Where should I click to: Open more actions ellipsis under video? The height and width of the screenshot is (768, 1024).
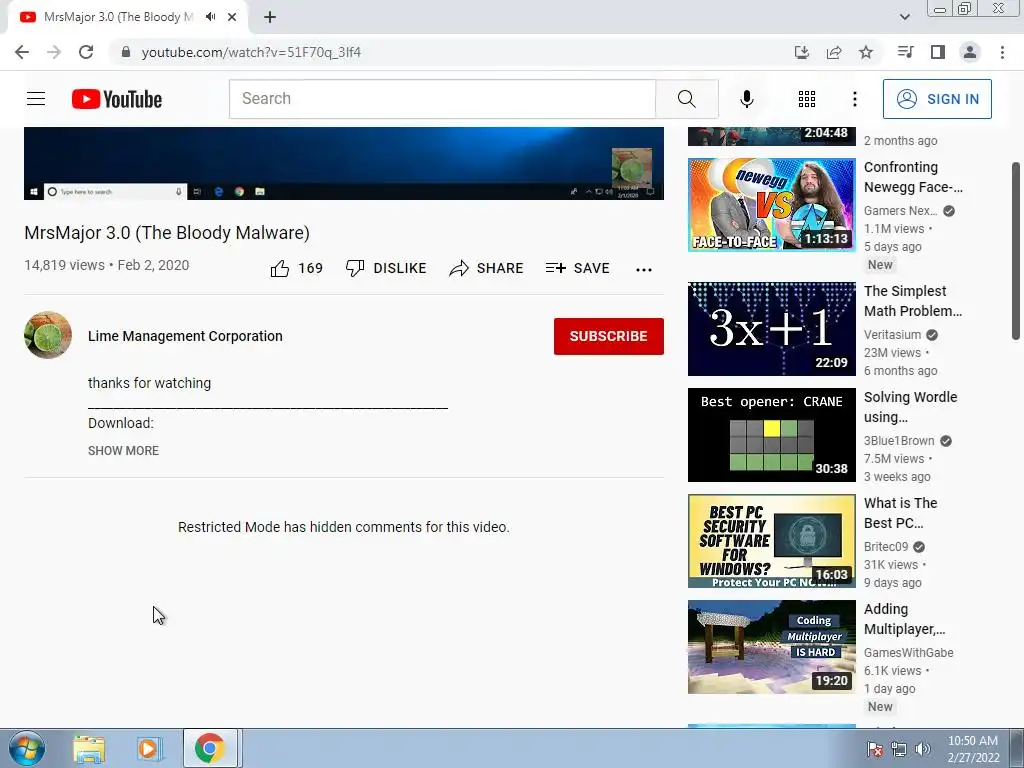click(644, 269)
